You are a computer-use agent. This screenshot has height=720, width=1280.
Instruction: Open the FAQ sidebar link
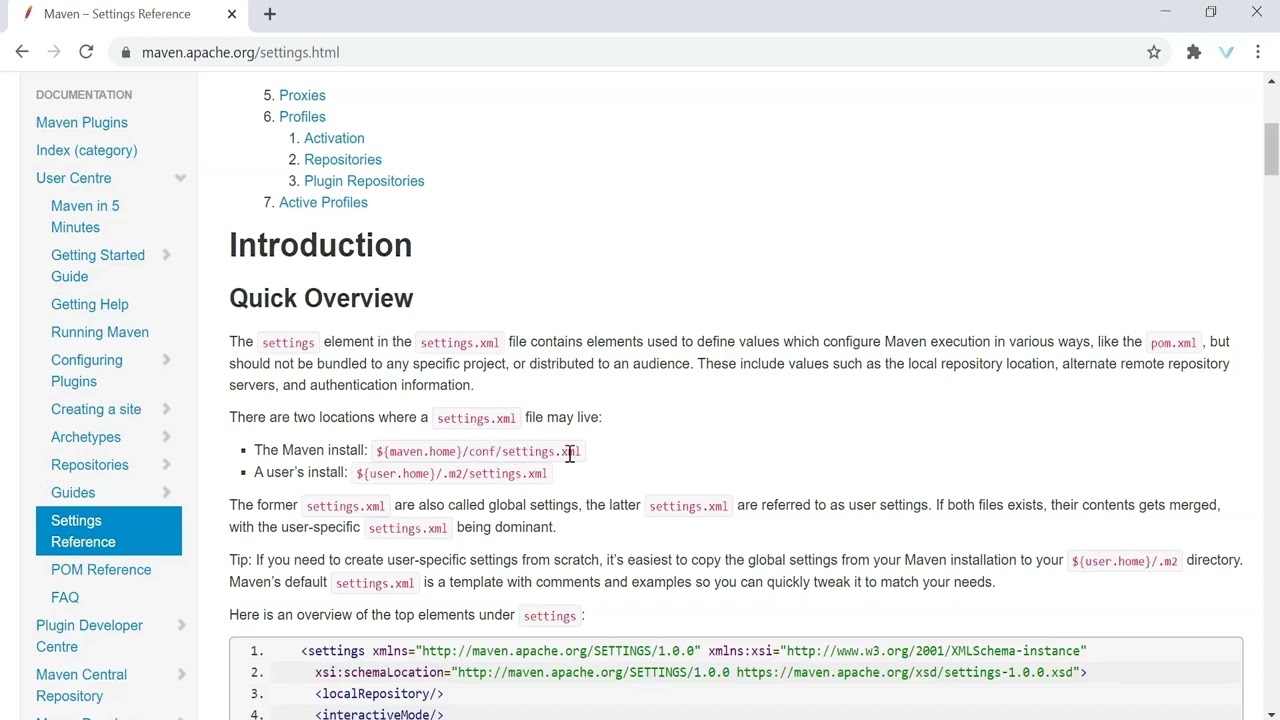coord(65,597)
